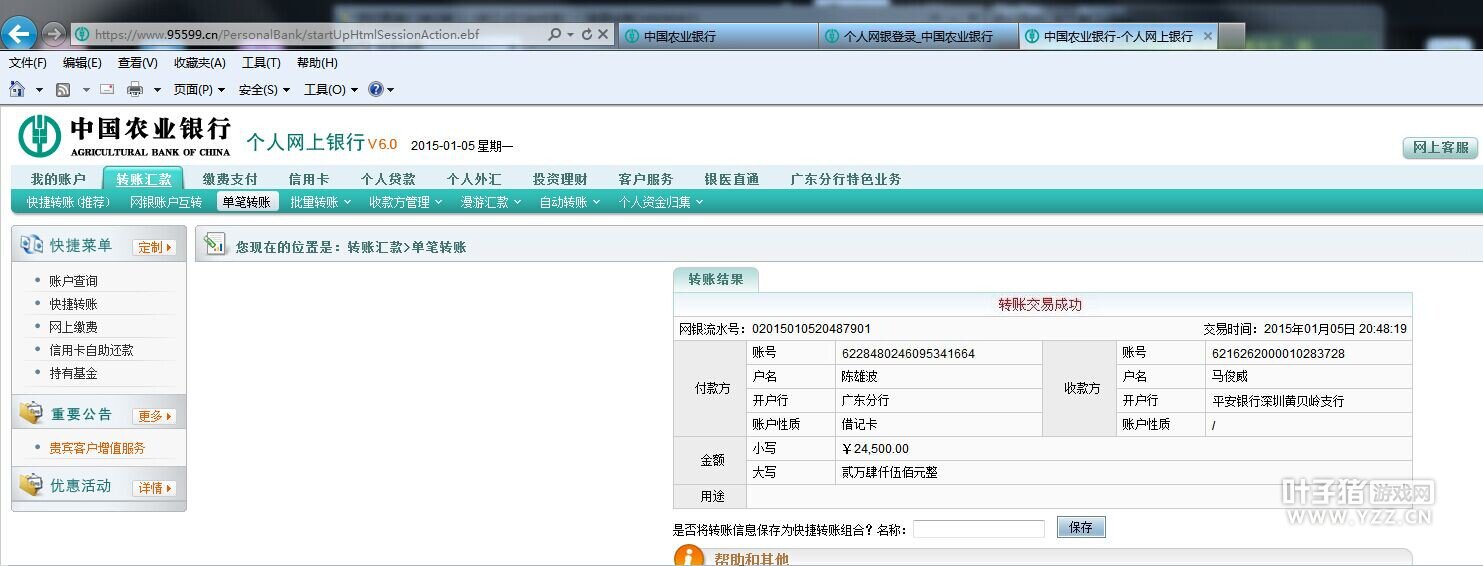Open the 收藏夹(A) menu

click(200, 63)
